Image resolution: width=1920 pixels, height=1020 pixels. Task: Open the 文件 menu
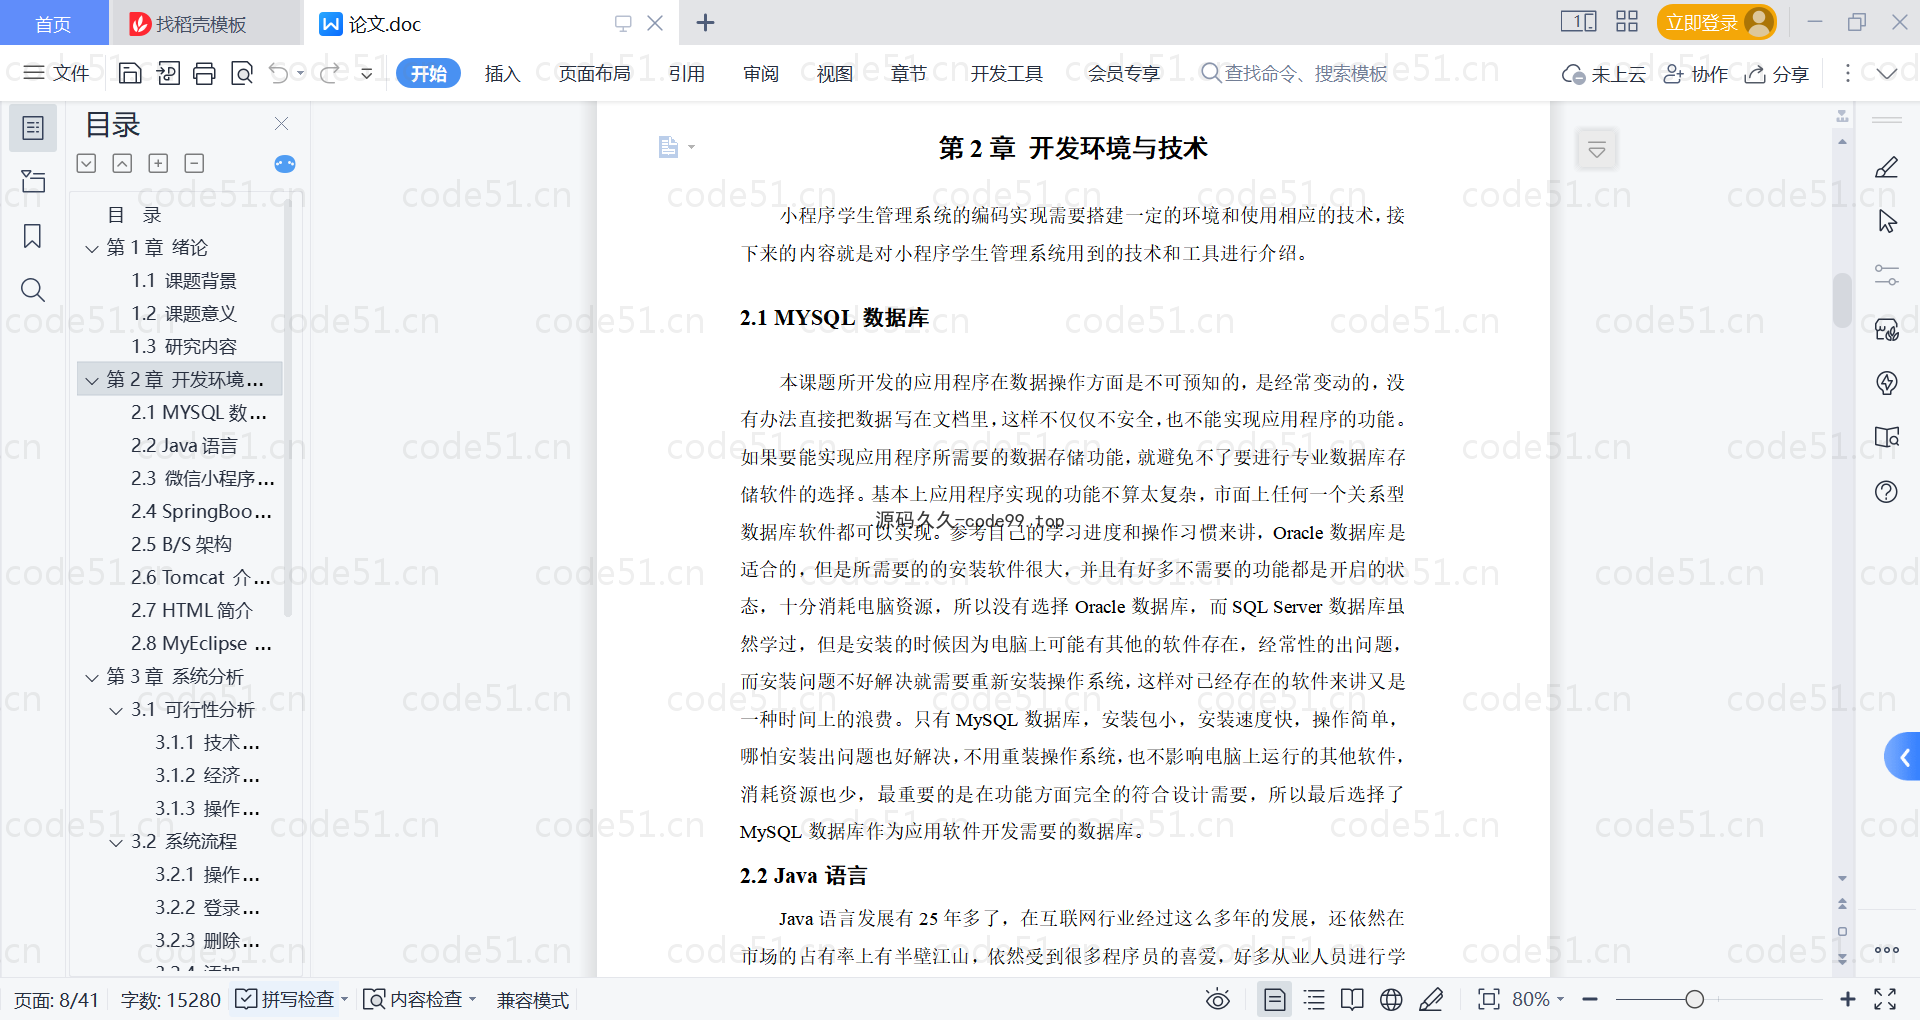57,73
